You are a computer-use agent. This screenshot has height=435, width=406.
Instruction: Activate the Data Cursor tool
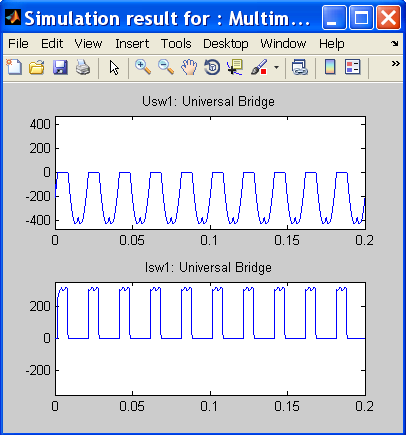coord(235,67)
